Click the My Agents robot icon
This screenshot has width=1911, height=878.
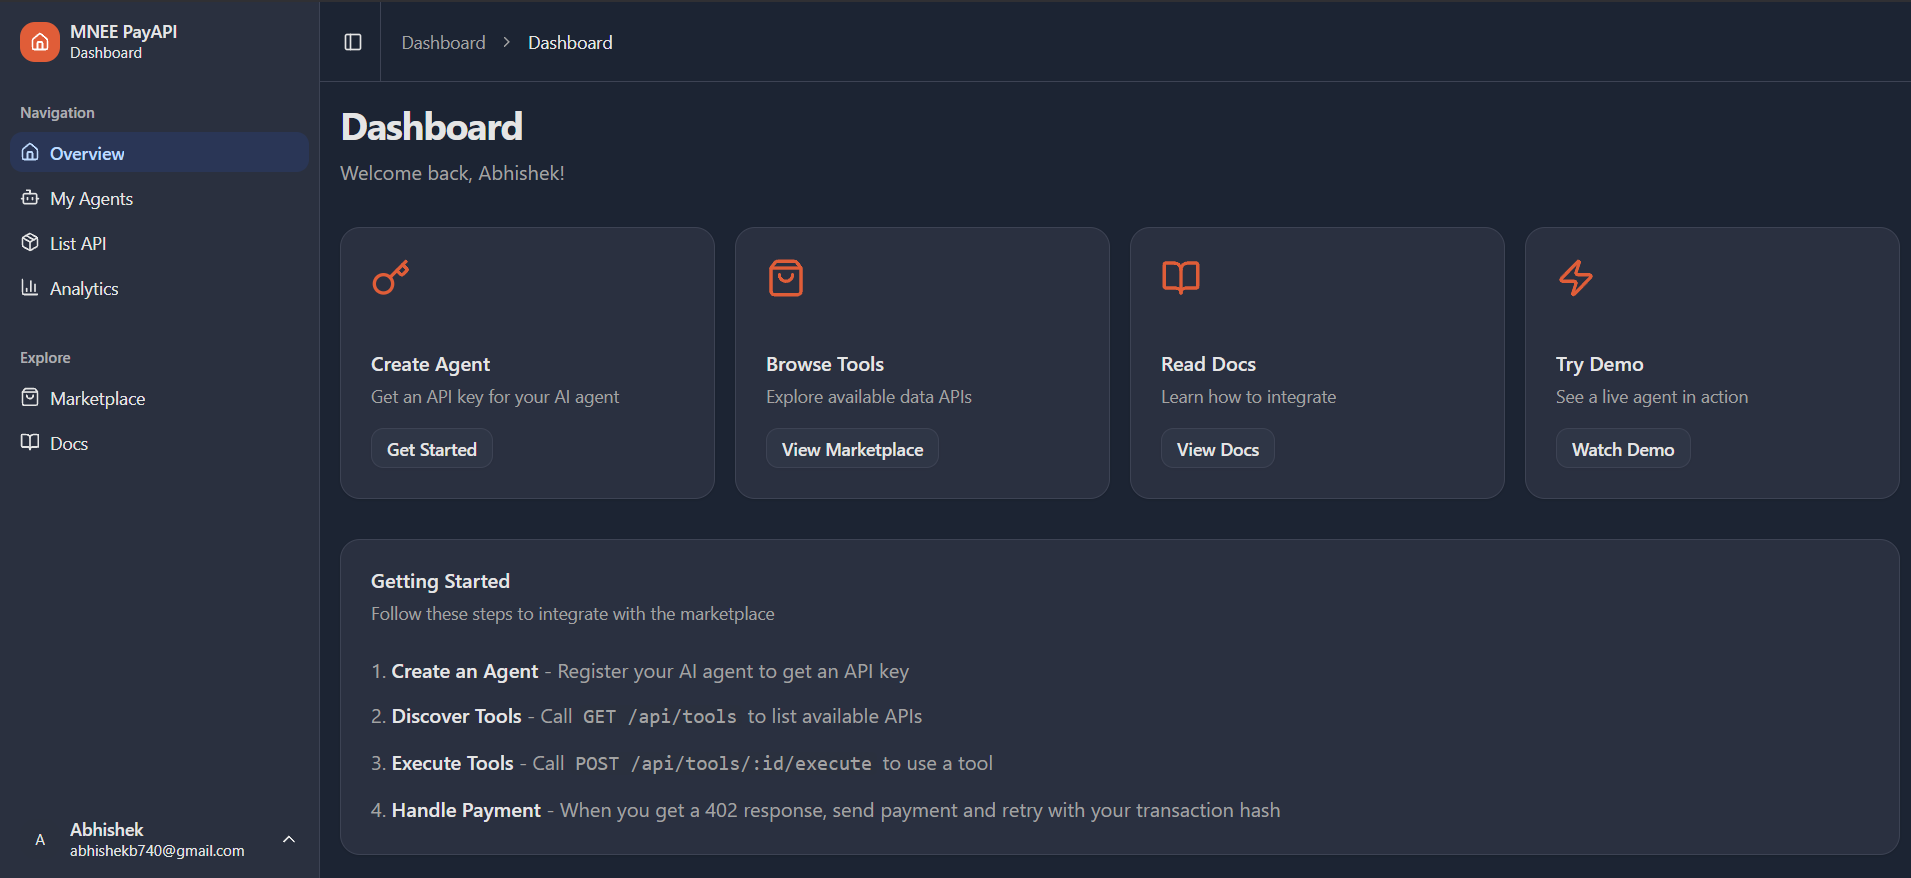click(30, 197)
